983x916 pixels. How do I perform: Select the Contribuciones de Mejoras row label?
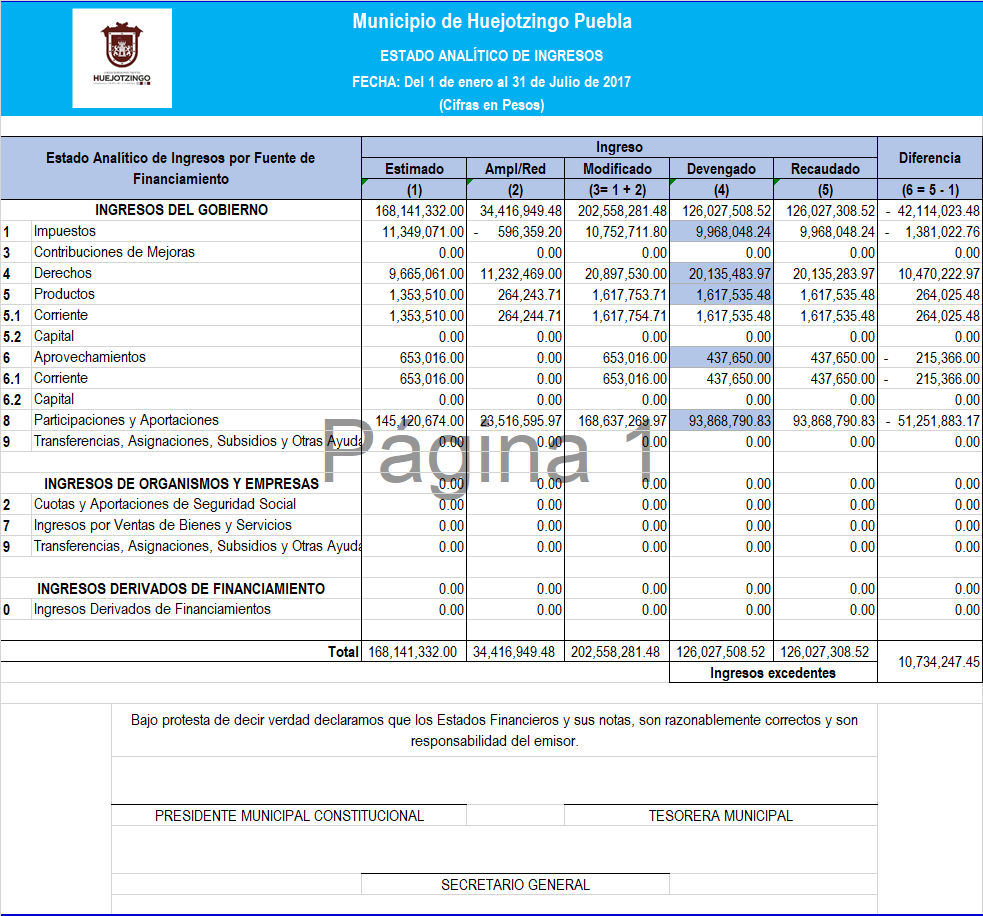114,252
